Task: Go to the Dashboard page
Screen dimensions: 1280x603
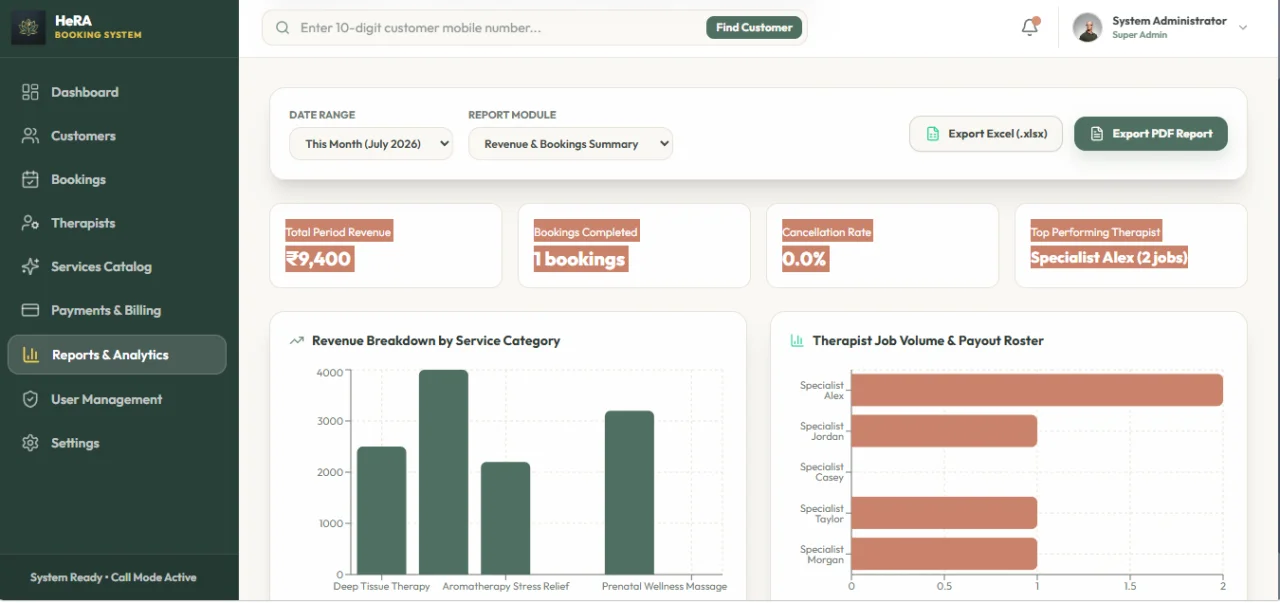Action: click(117, 92)
